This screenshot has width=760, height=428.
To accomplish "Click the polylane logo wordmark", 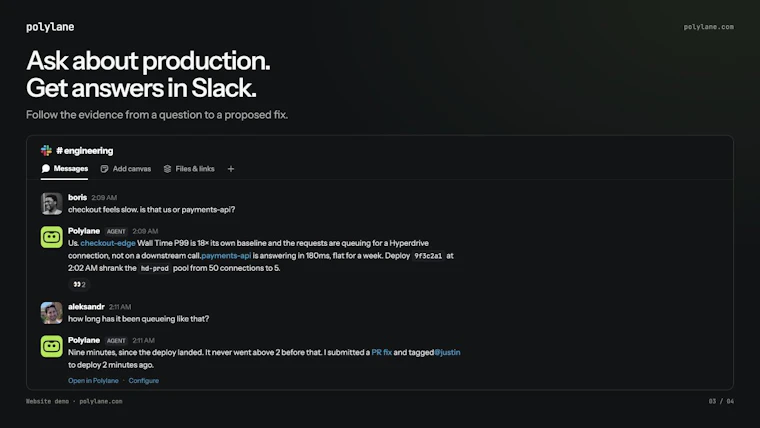I will (50, 27).
